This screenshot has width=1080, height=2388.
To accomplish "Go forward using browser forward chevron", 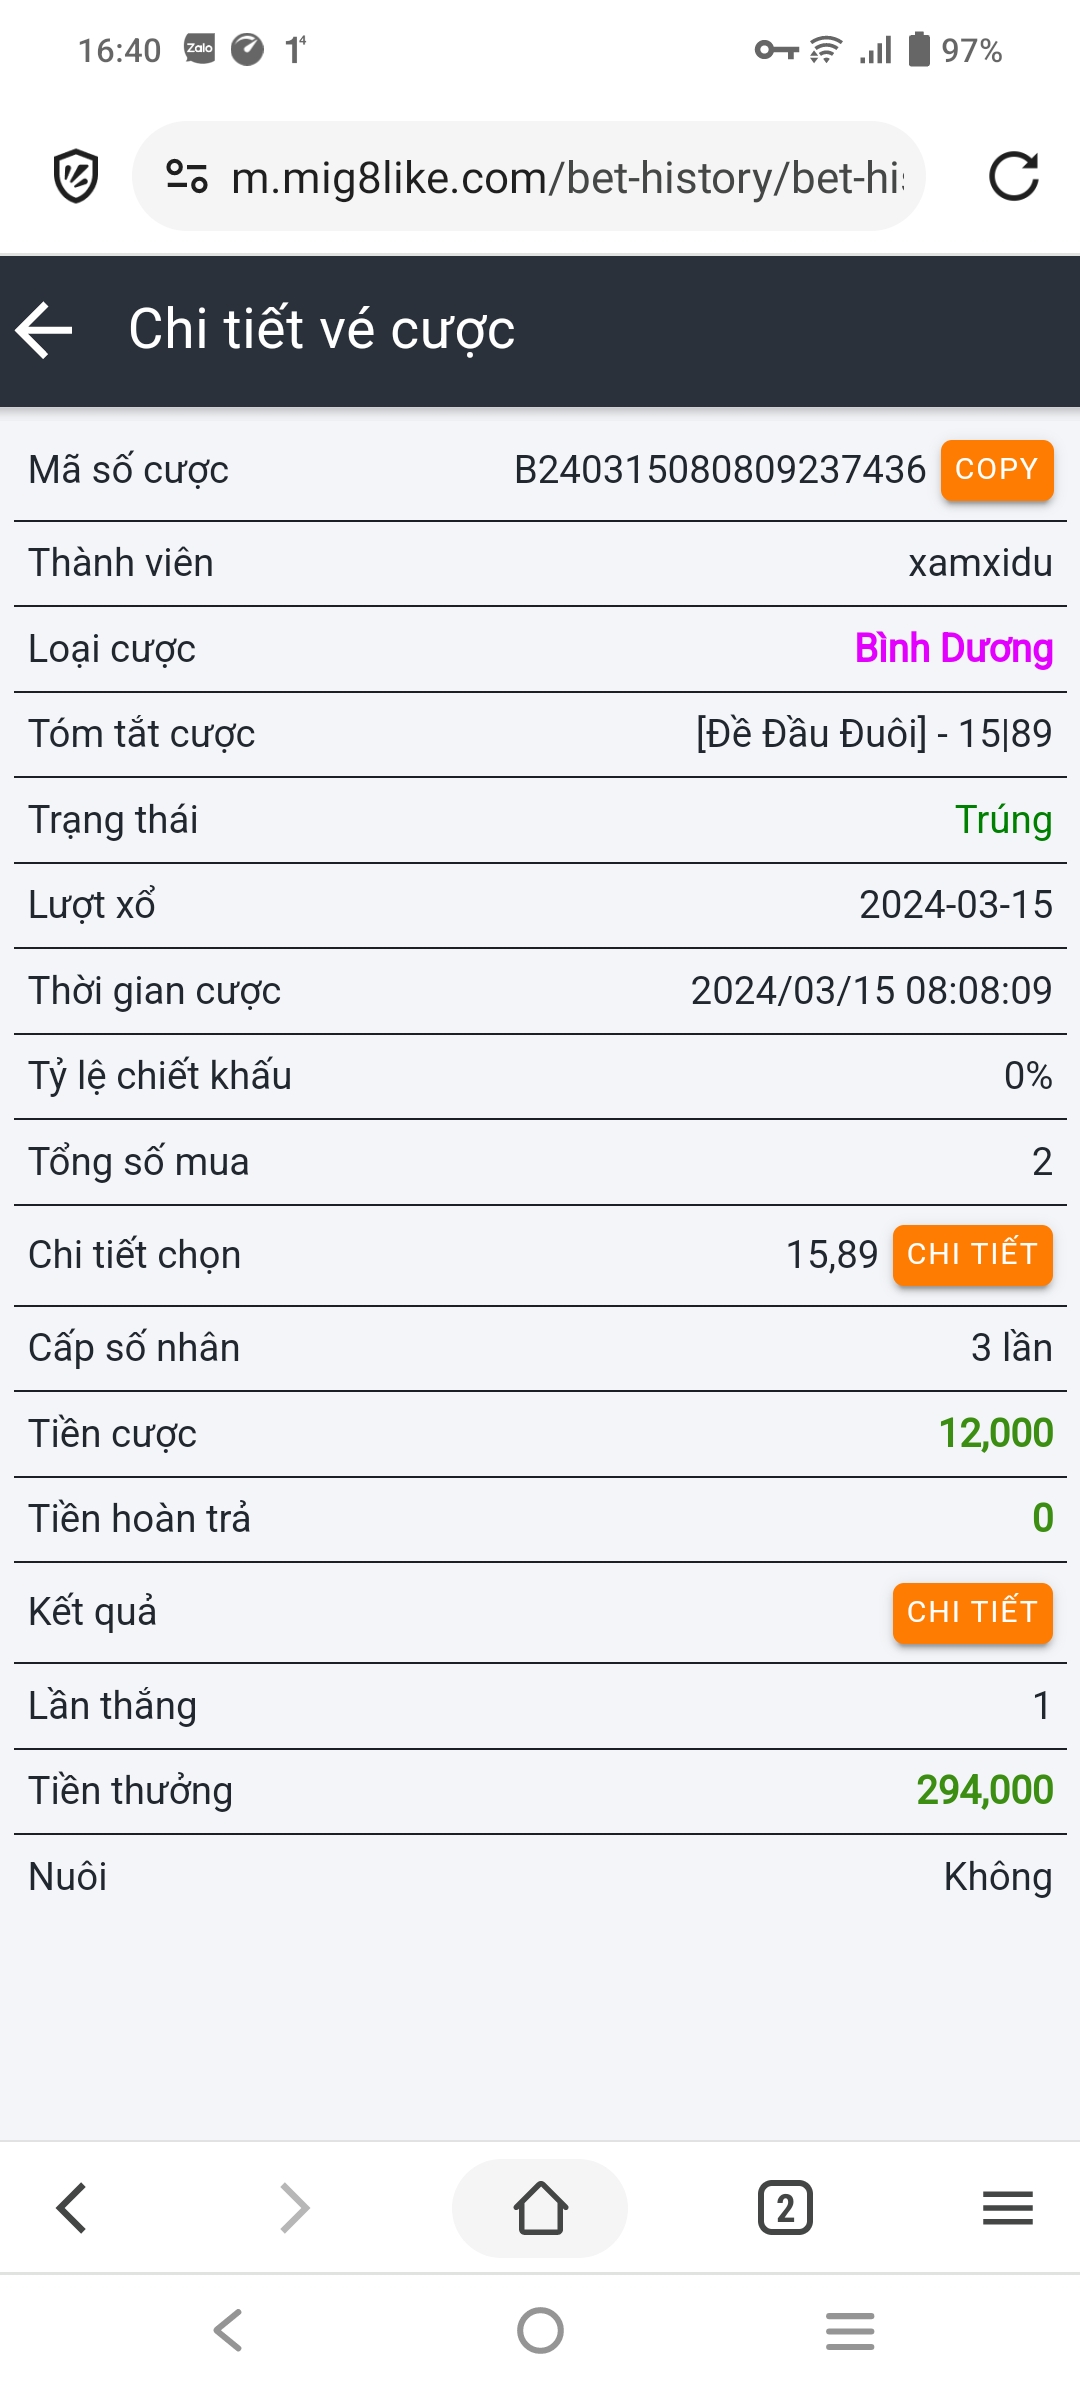I will (295, 2207).
